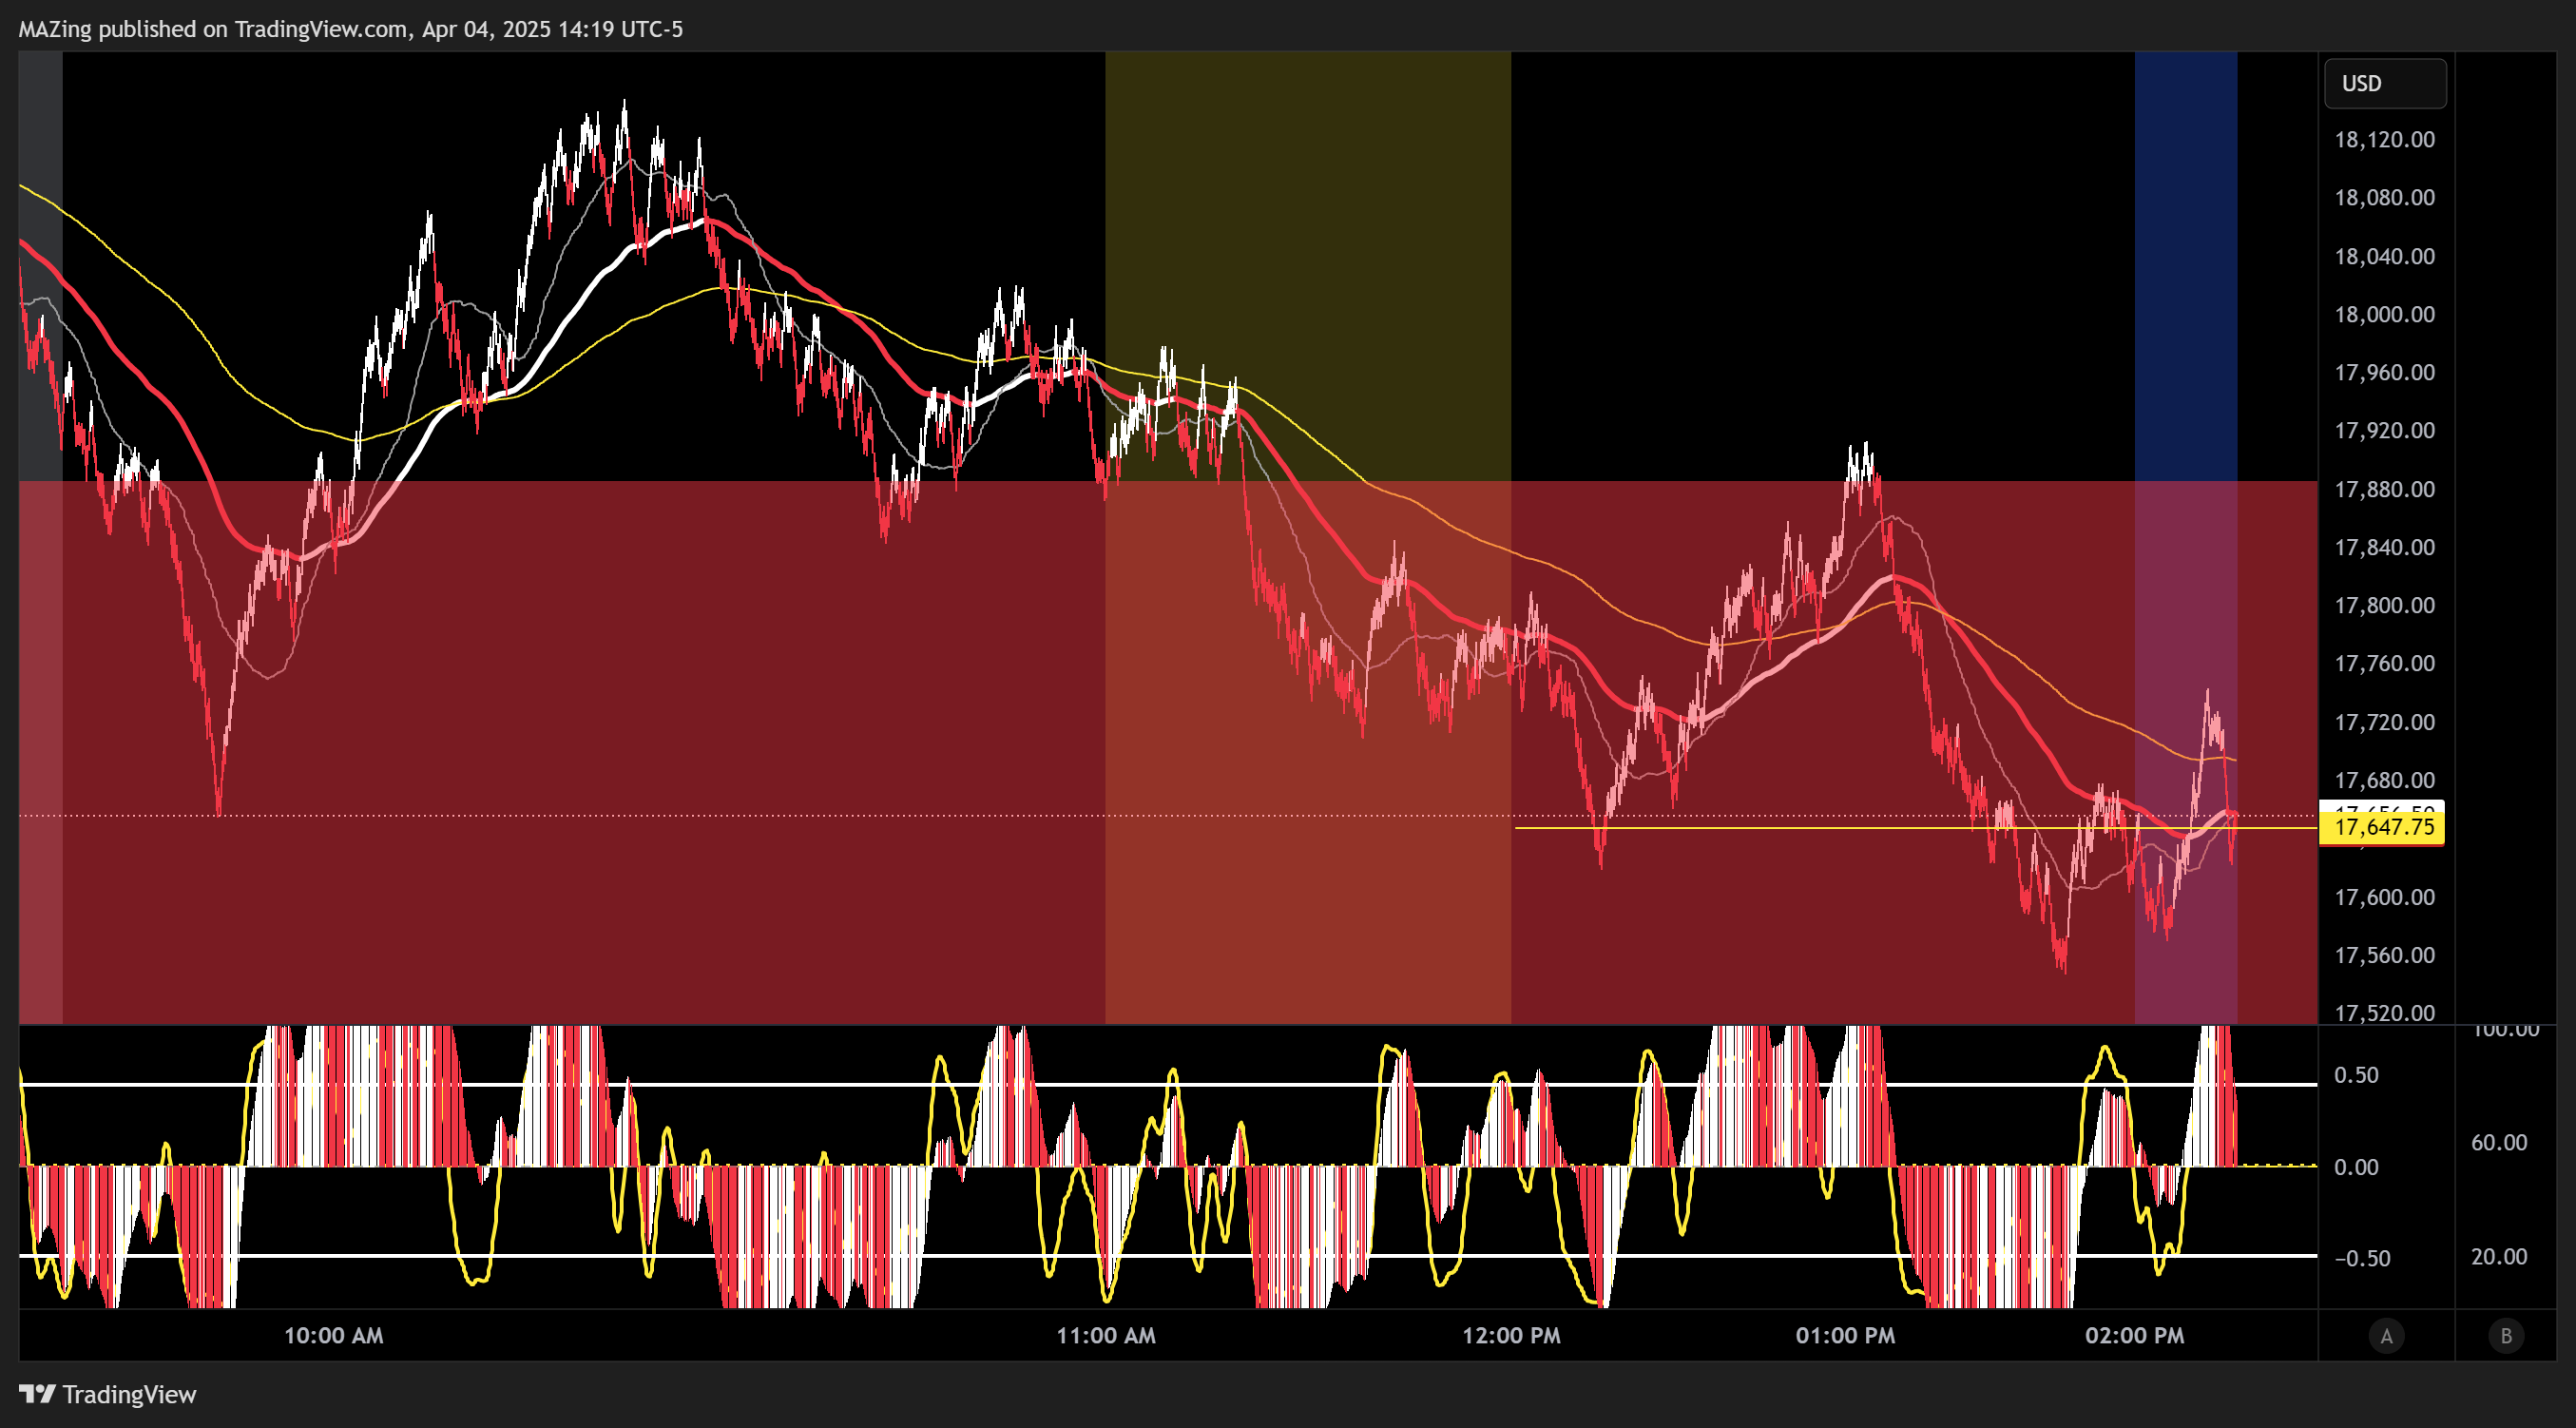This screenshot has width=2576, height=1428.
Task: Click the 17,960.00 price axis label
Action: 2384,372
